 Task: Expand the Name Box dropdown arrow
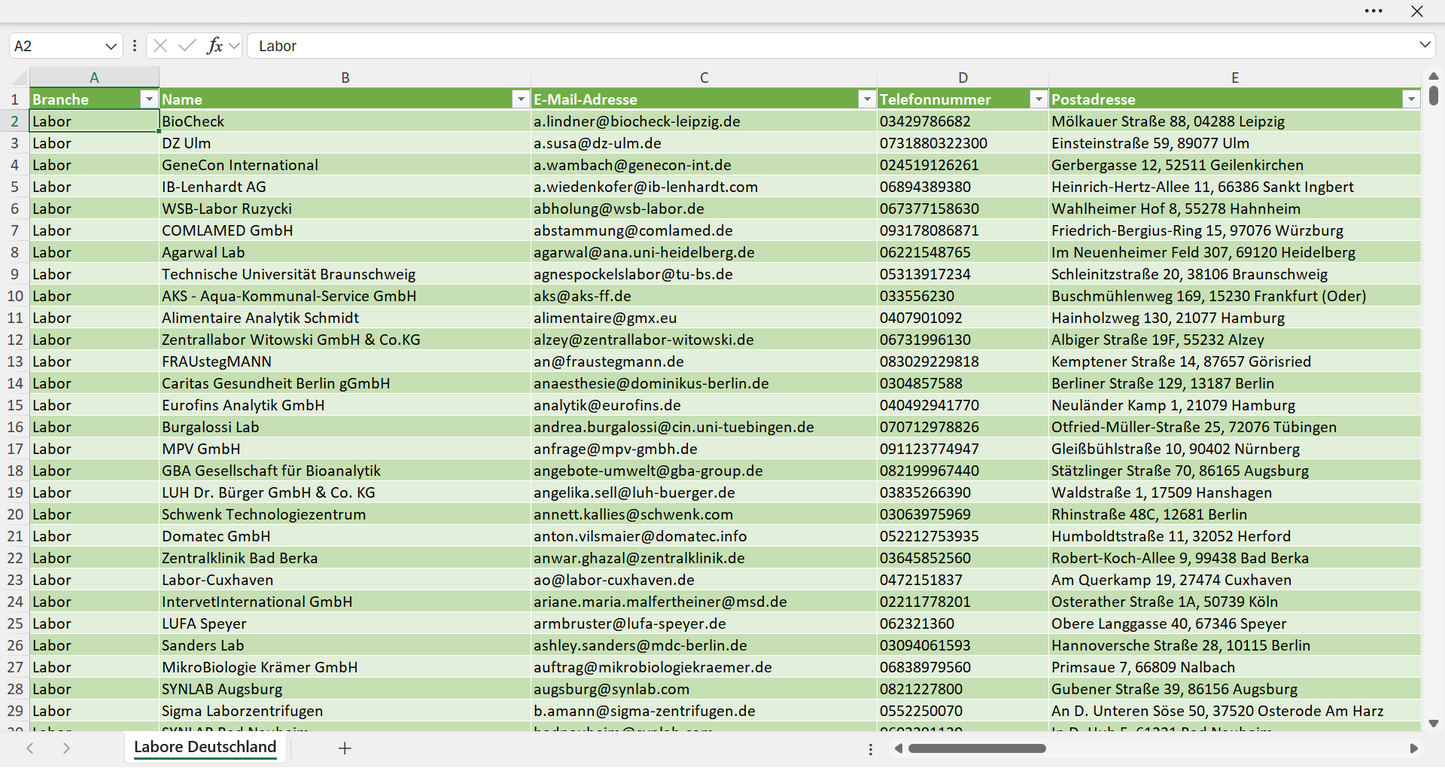[111, 46]
